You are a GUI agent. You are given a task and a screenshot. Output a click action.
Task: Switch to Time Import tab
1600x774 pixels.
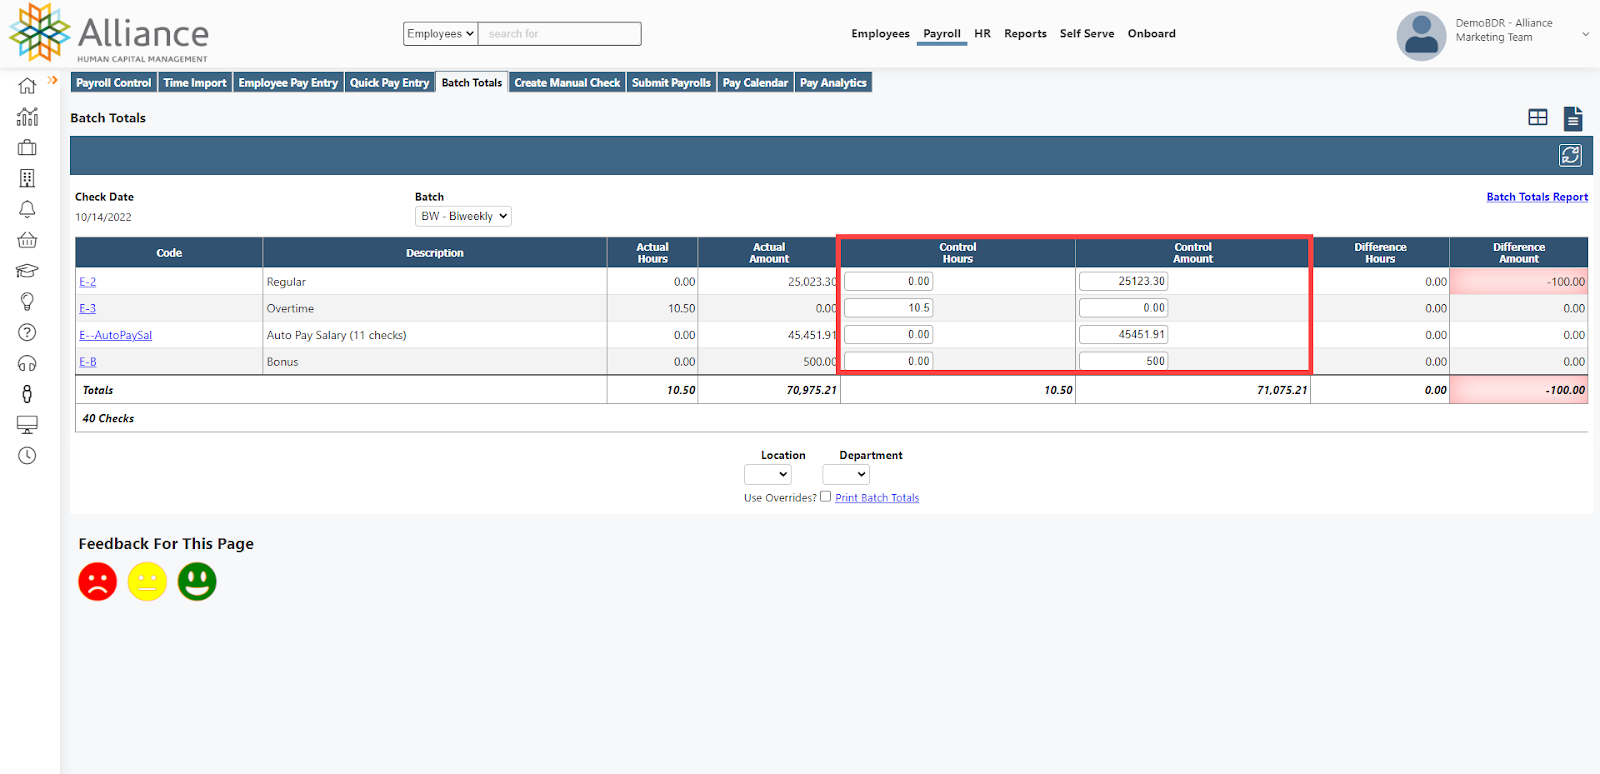pos(195,83)
